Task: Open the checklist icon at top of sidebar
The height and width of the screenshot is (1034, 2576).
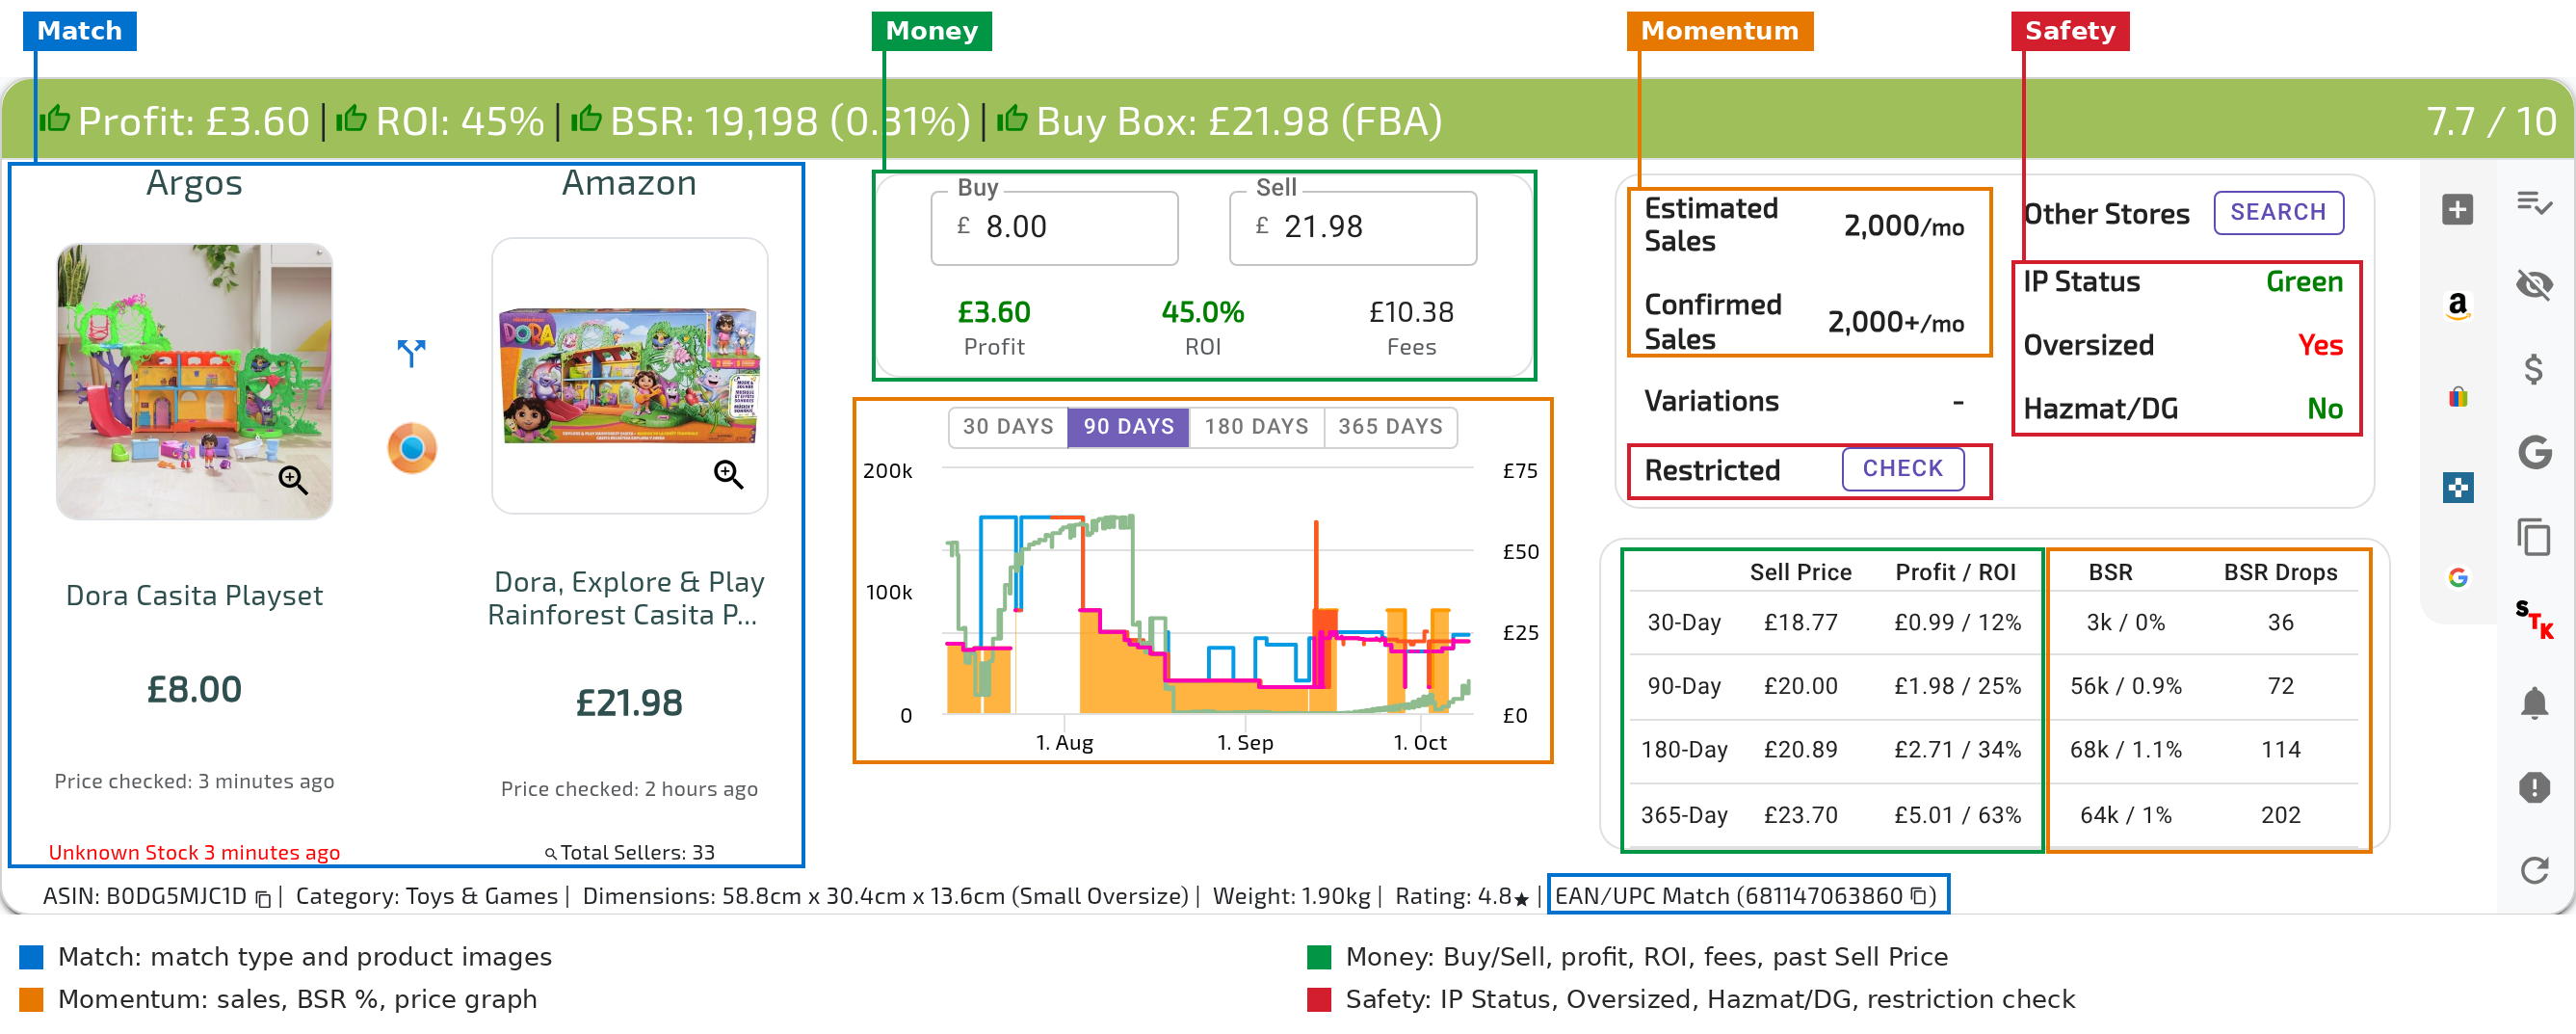Action: tap(2534, 203)
